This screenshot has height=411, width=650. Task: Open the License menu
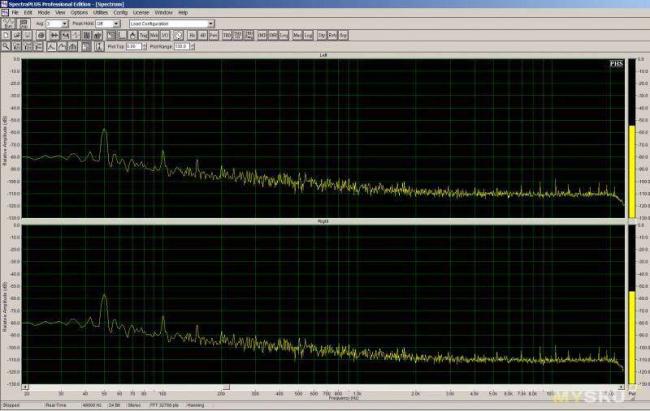pos(141,12)
